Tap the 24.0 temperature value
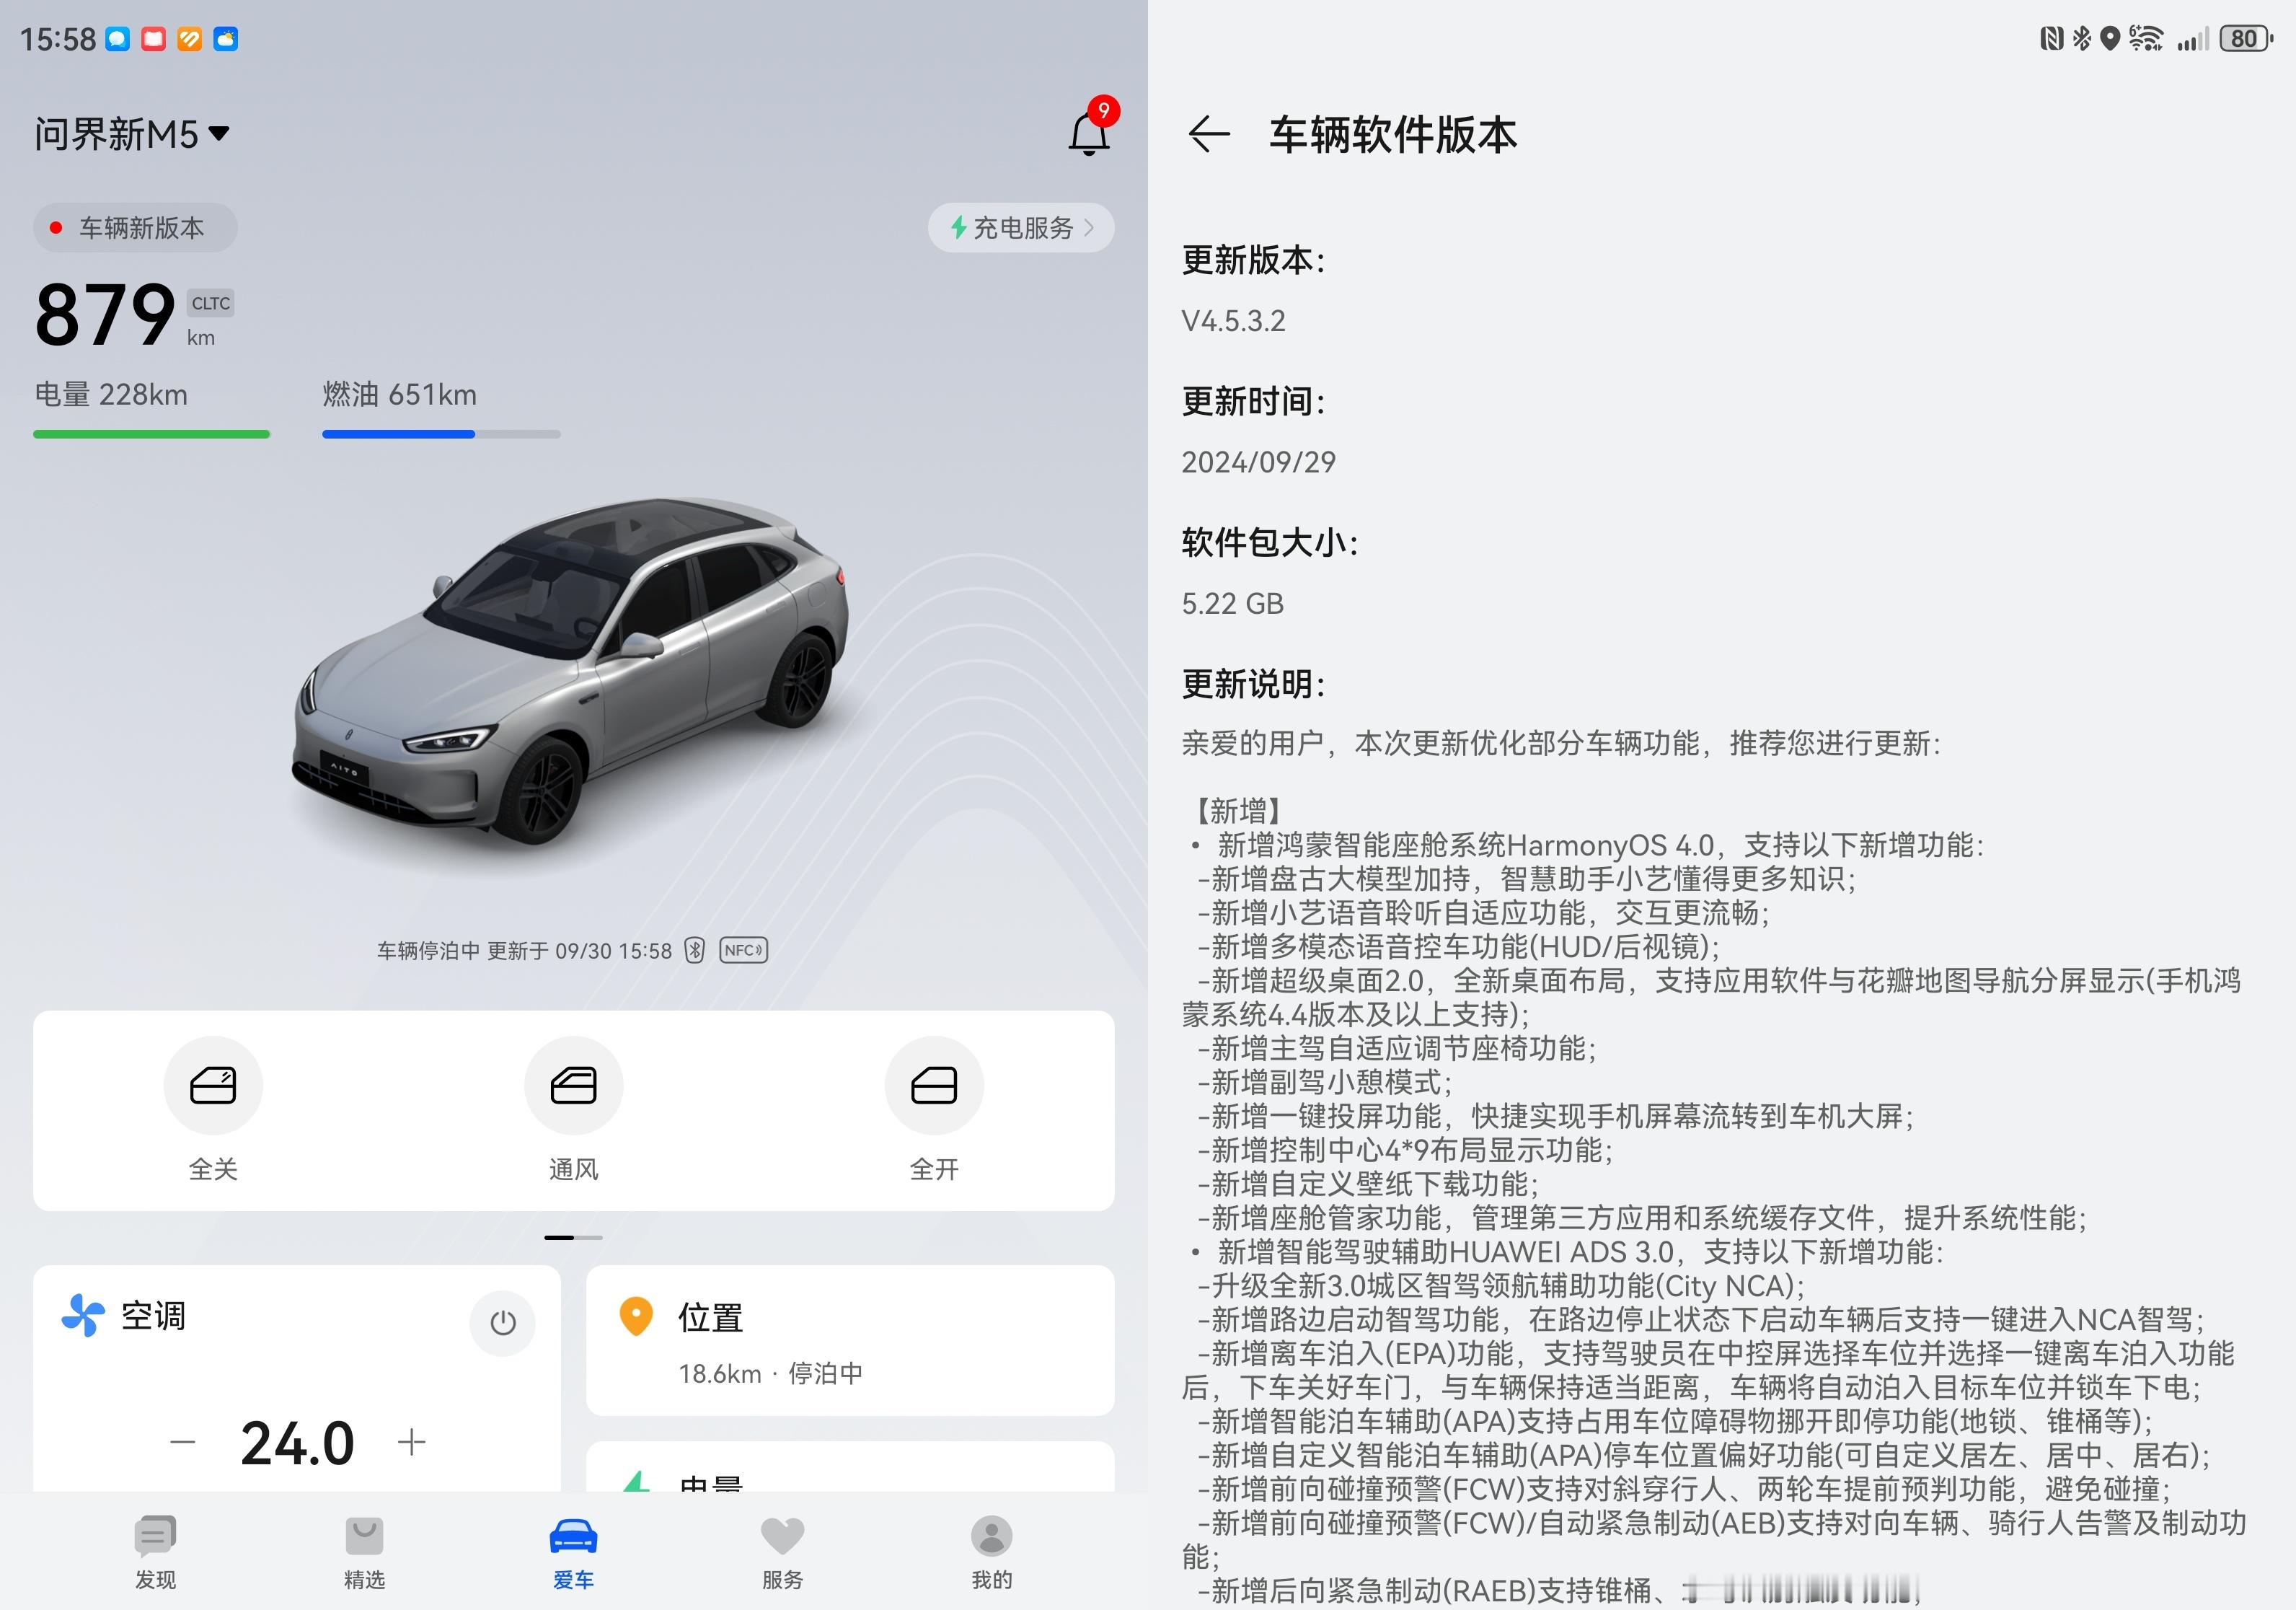 point(297,1443)
